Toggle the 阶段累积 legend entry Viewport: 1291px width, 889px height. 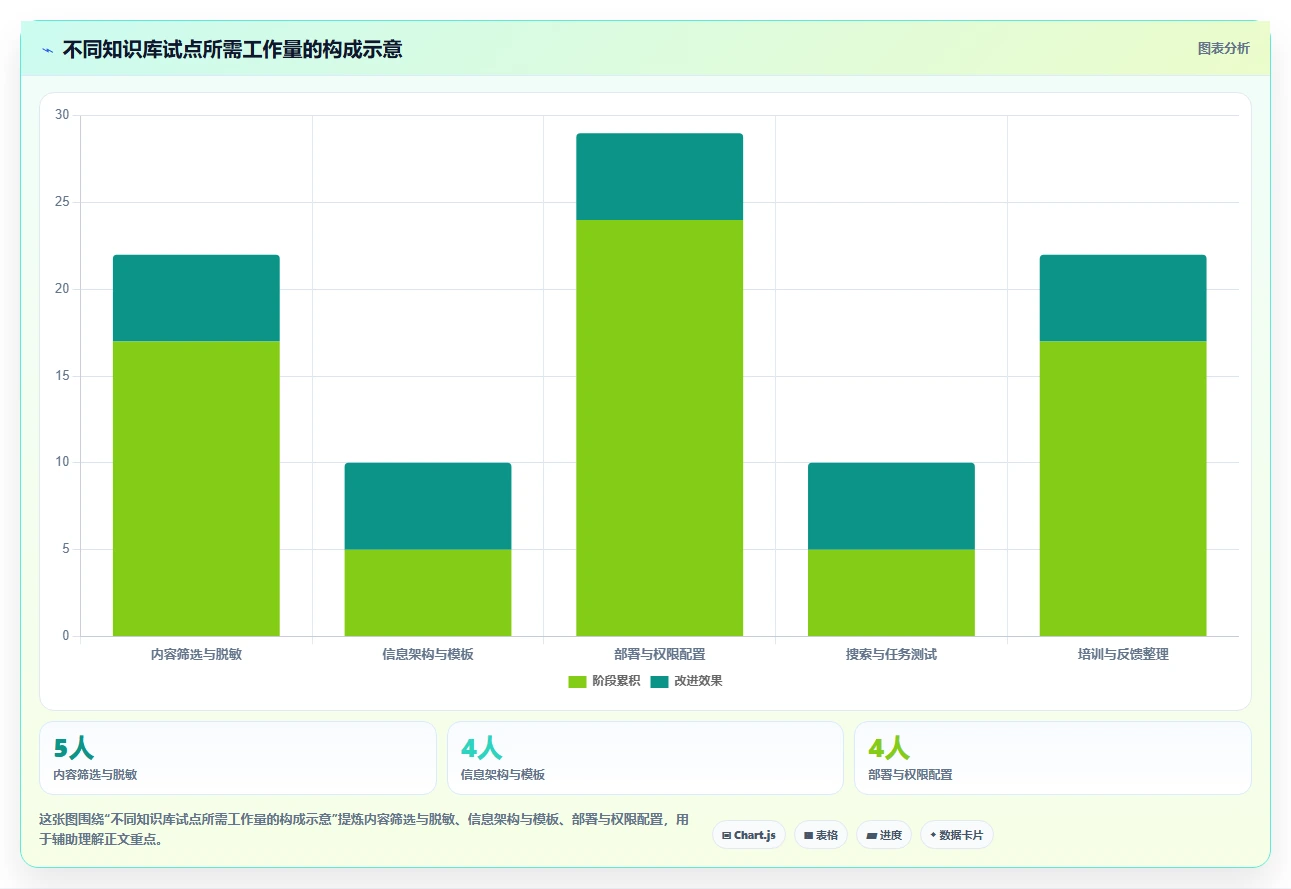[x=604, y=681]
